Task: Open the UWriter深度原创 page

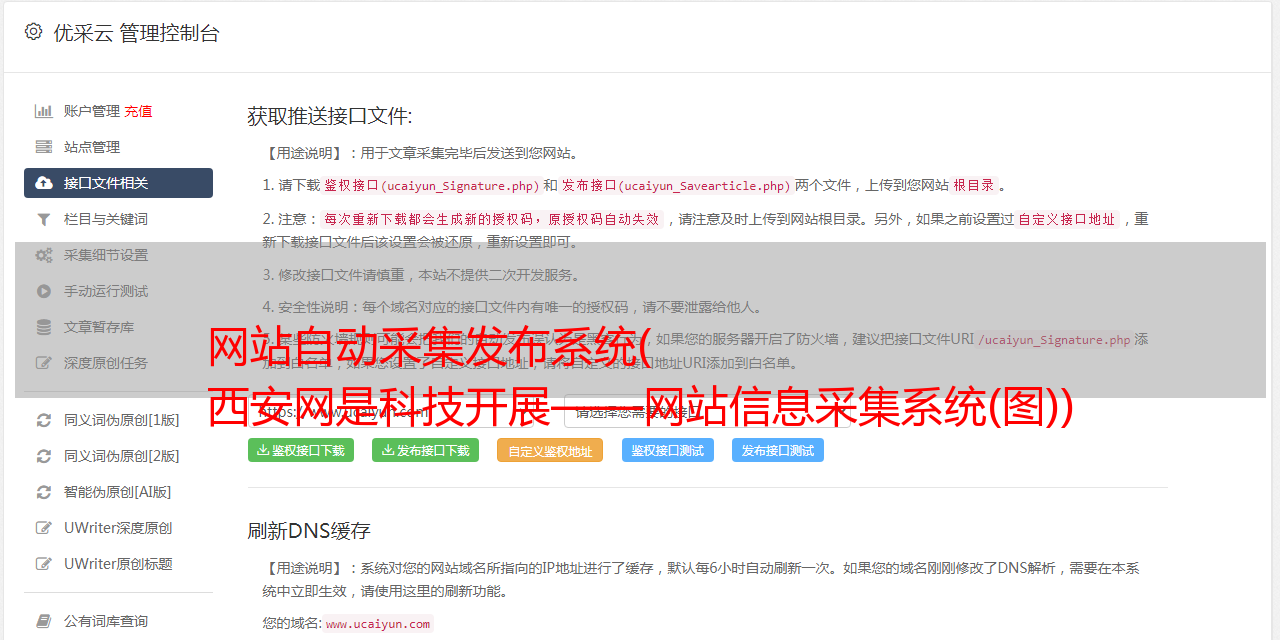Action: click(x=118, y=528)
